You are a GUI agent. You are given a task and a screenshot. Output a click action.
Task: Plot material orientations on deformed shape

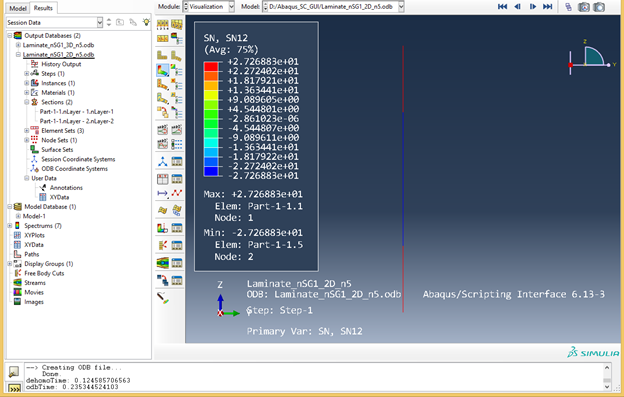pos(162,98)
